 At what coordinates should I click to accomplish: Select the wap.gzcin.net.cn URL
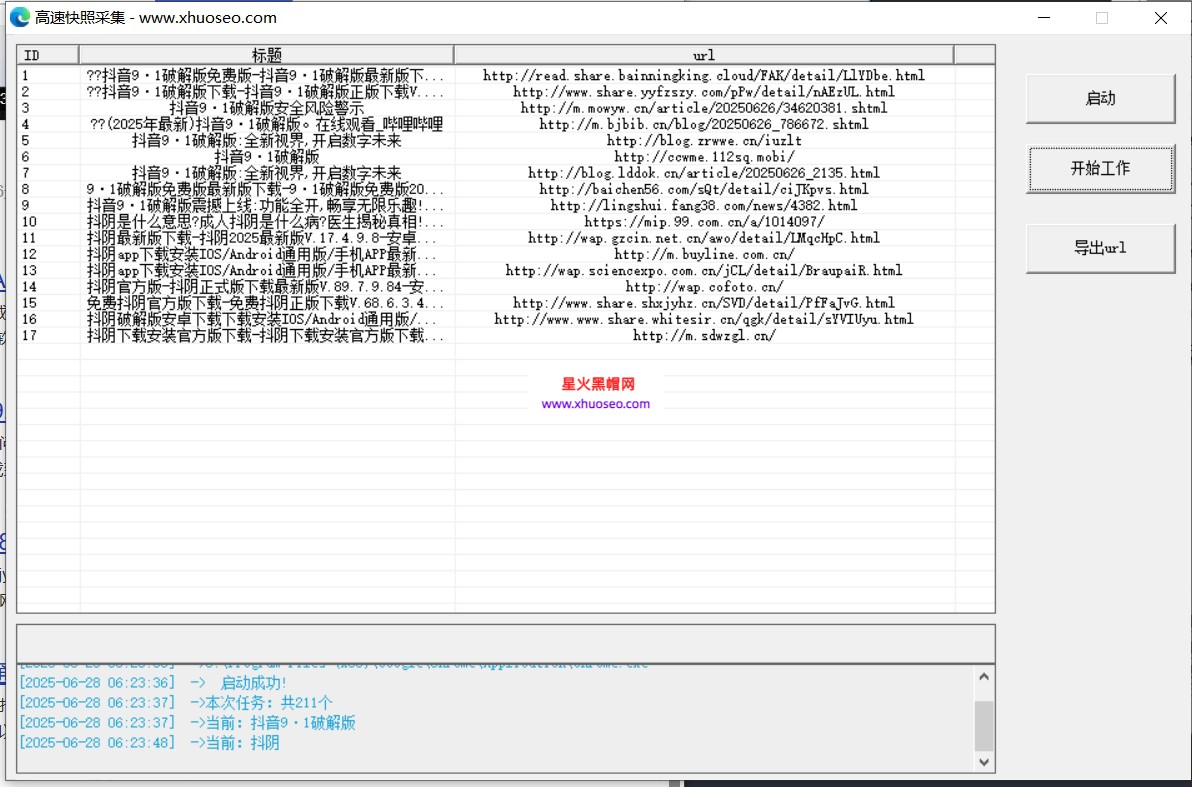pos(704,238)
